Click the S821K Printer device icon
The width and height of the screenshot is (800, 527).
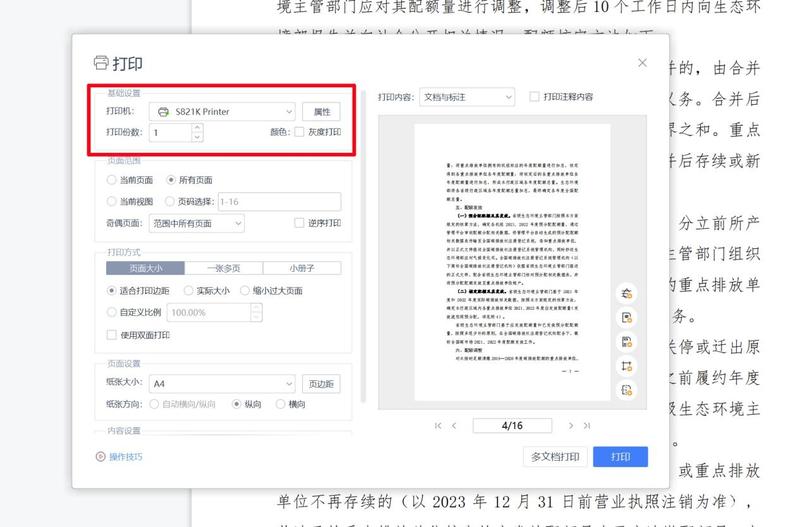click(x=163, y=112)
